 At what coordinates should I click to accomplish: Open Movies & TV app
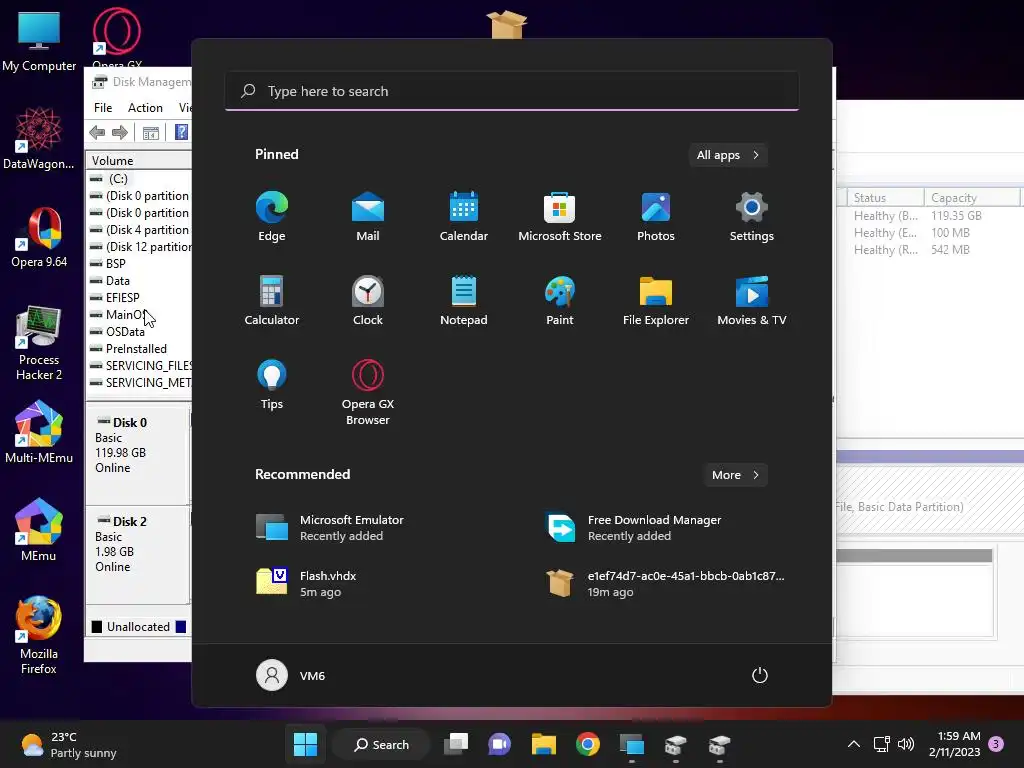coord(752,300)
